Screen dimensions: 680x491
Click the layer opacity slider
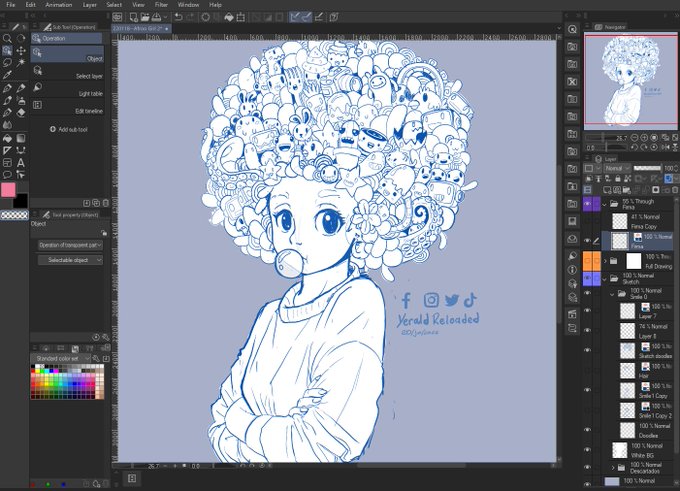(x=647, y=168)
